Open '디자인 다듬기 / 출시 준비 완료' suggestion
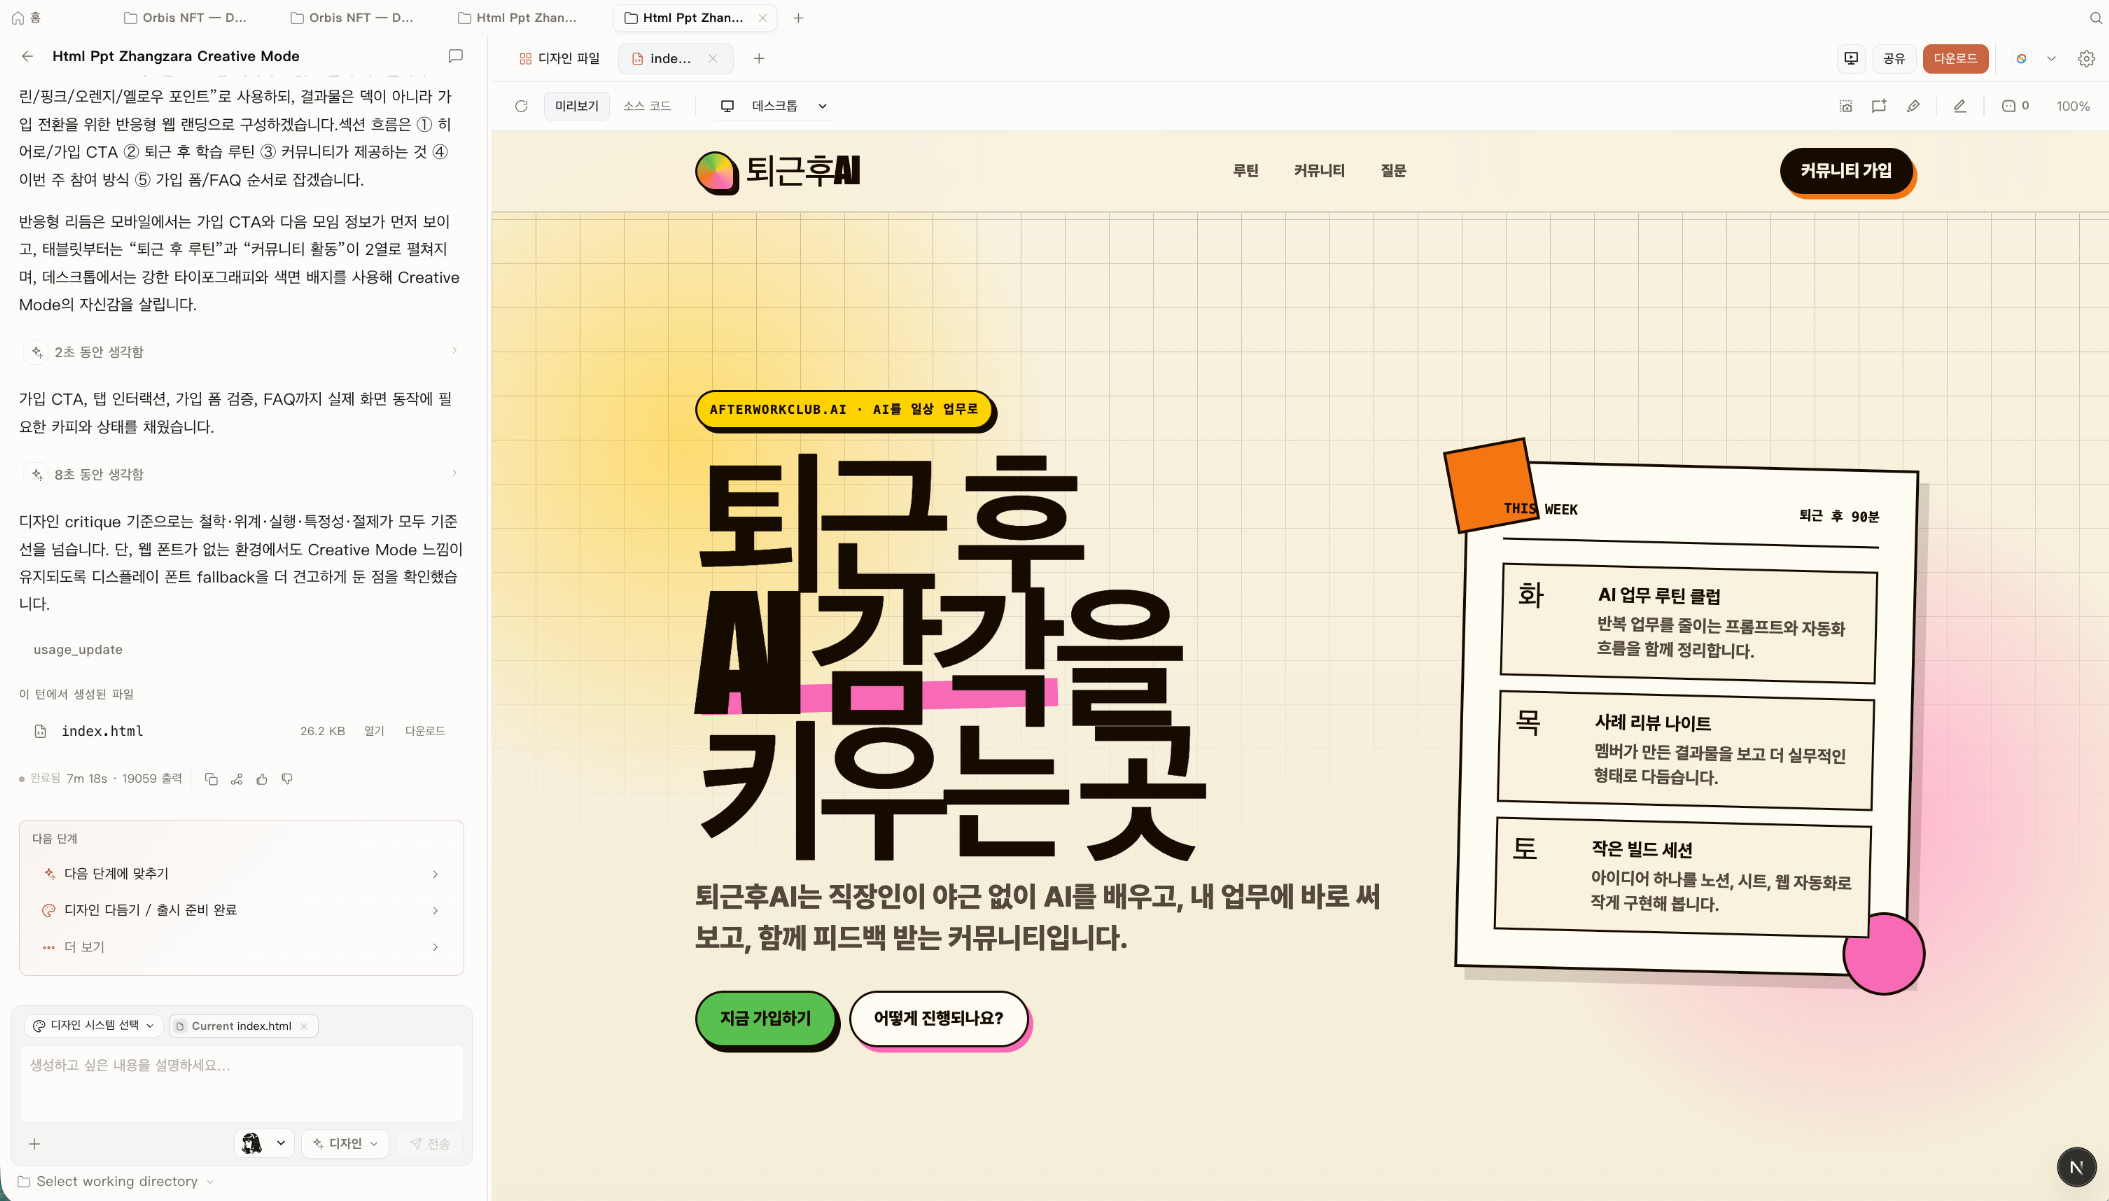This screenshot has width=2109, height=1201. pyautogui.click(x=241, y=910)
